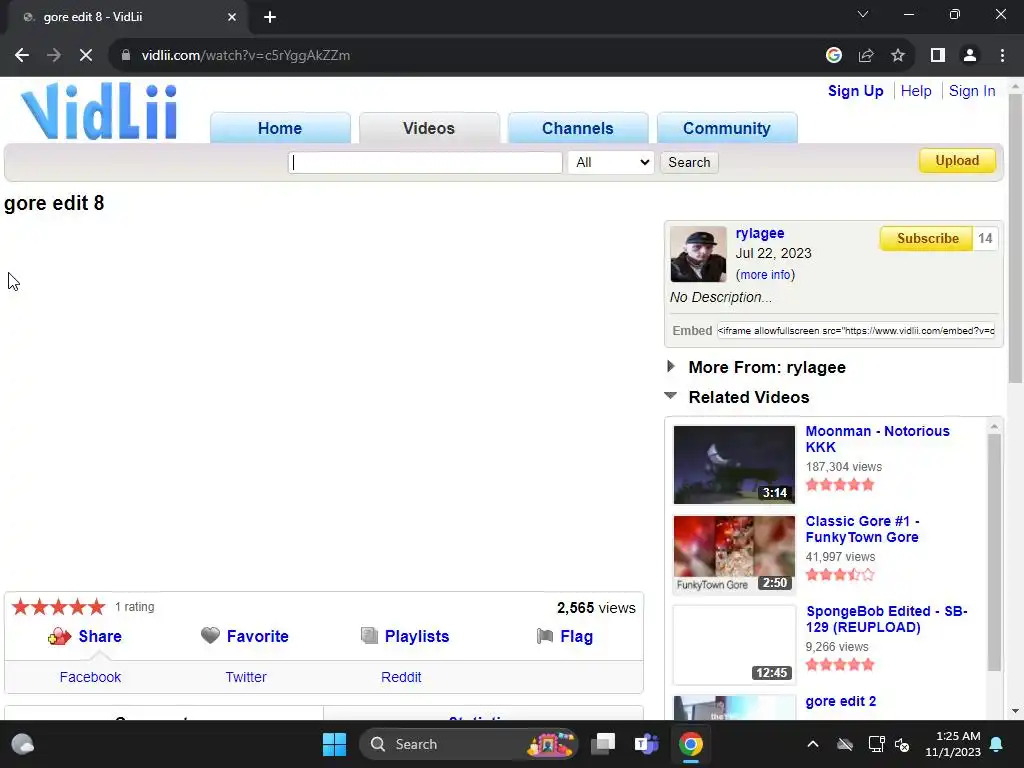Close the gore edit 8 tab
This screenshot has width=1024, height=768.
coord(232,17)
